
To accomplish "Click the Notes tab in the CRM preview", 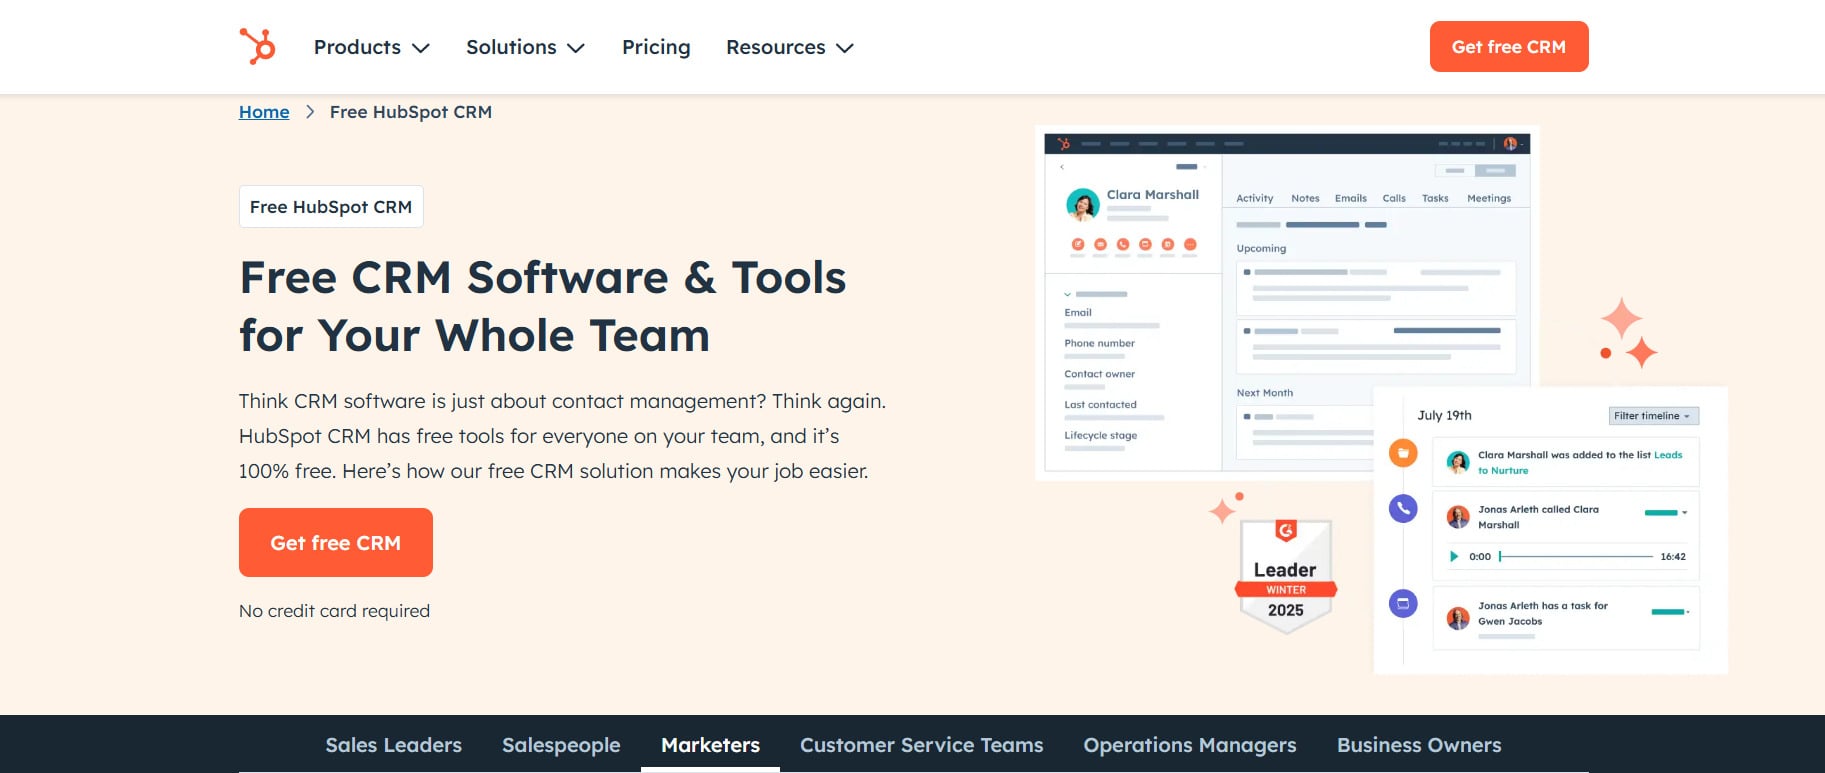I will pos(1305,198).
